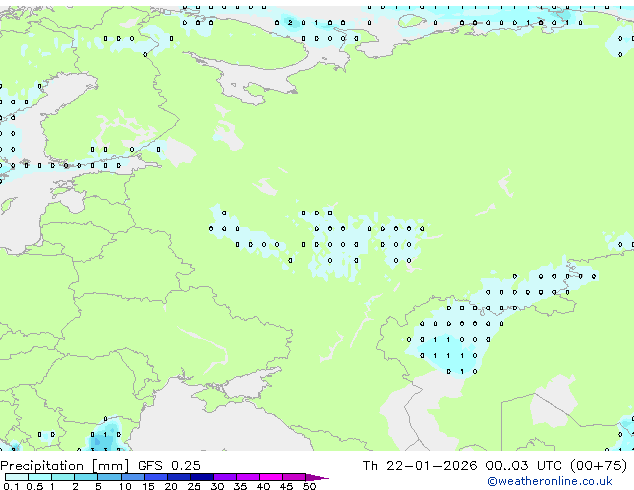Click the legend label '40'

(263, 486)
